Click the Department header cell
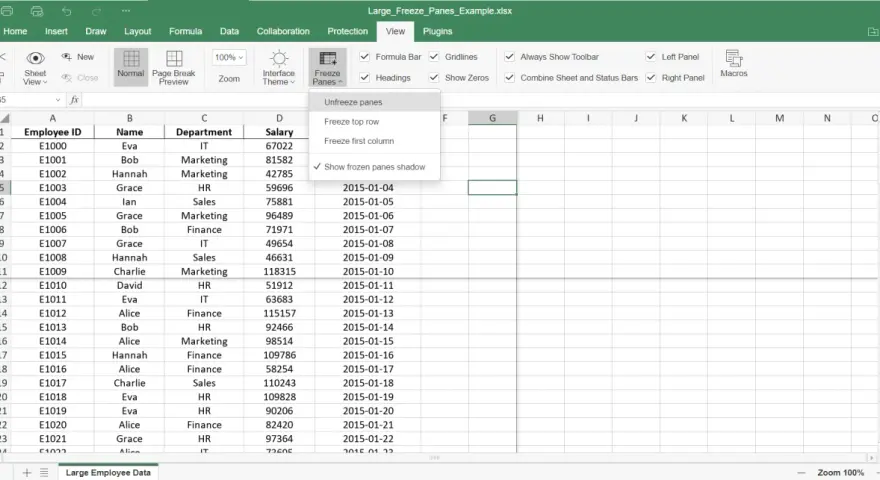Image resolution: width=880 pixels, height=480 pixels. click(x=204, y=132)
